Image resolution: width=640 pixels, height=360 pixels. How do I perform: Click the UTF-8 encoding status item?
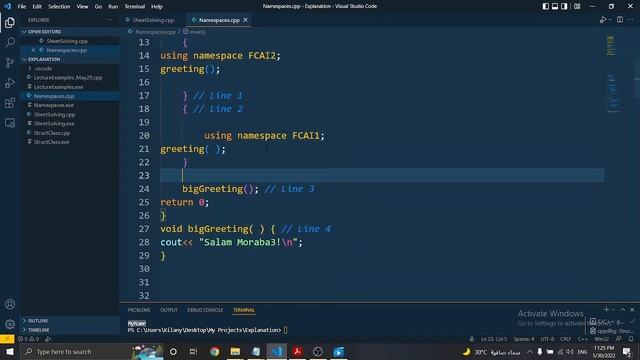coord(547,339)
